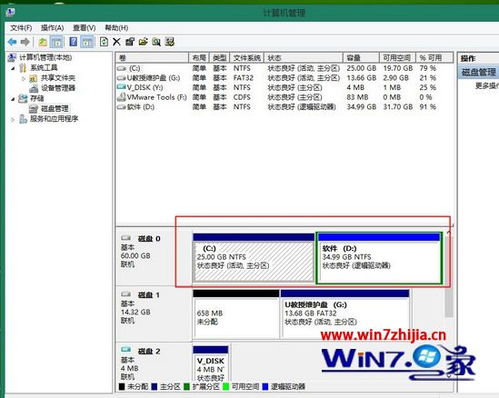Open the 操作(A) menu
Viewport: 499px width, 398px height.
[52, 28]
